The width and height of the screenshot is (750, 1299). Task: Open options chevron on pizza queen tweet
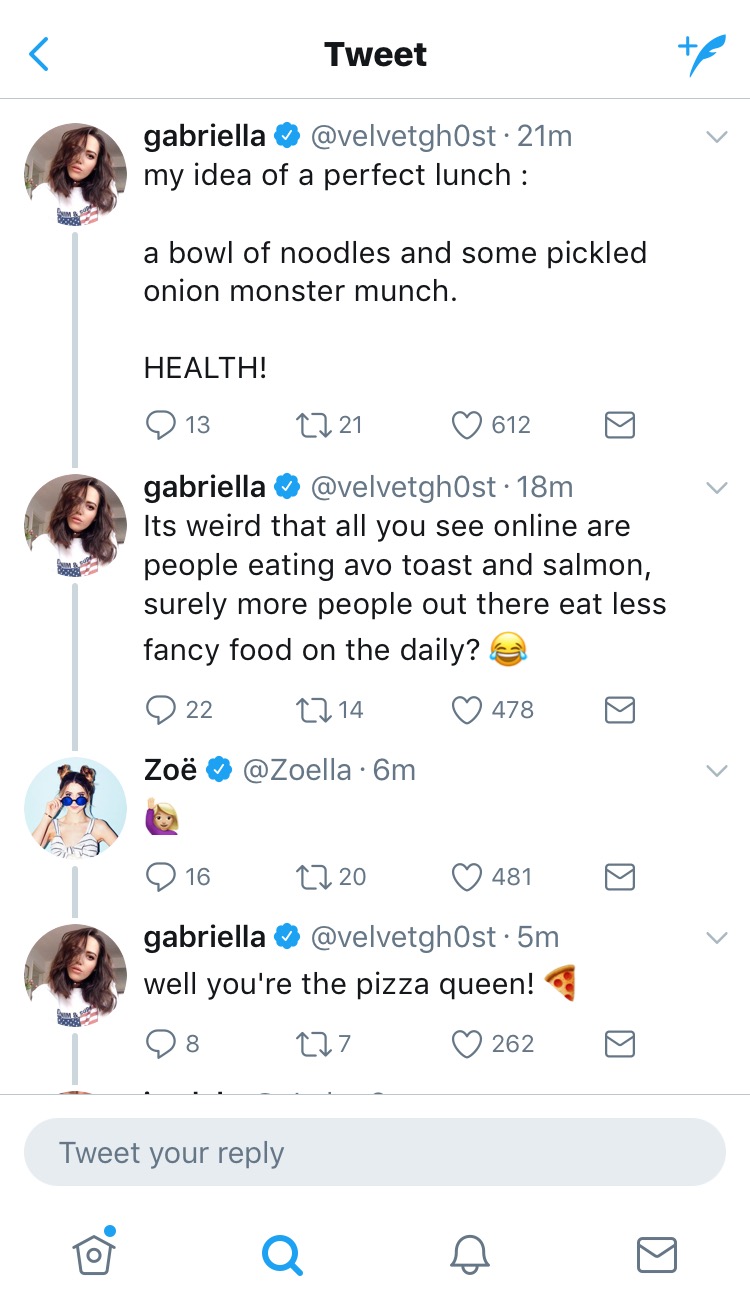(716, 938)
